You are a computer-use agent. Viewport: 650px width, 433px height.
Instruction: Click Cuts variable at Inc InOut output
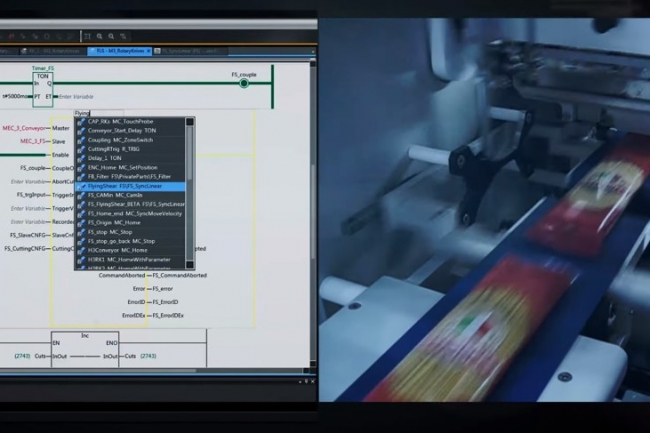(130, 356)
